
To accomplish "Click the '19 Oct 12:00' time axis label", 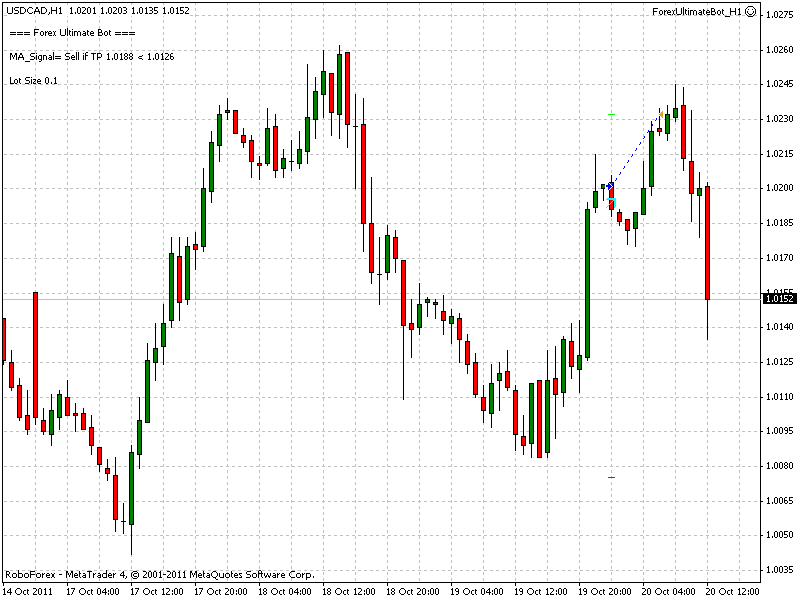I will pos(541,591).
